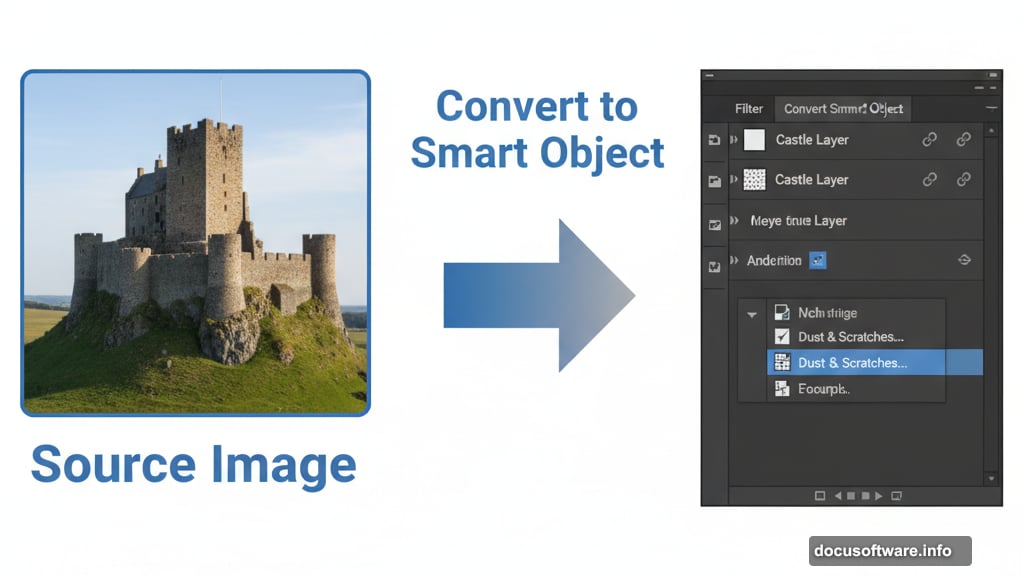Toggle the first smart filter above Dust & Scratches
1024x576 pixels.
tap(782, 312)
